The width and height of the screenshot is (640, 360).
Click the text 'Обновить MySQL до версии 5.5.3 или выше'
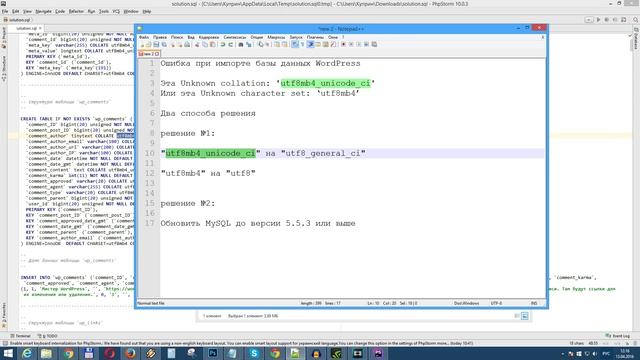(258, 224)
